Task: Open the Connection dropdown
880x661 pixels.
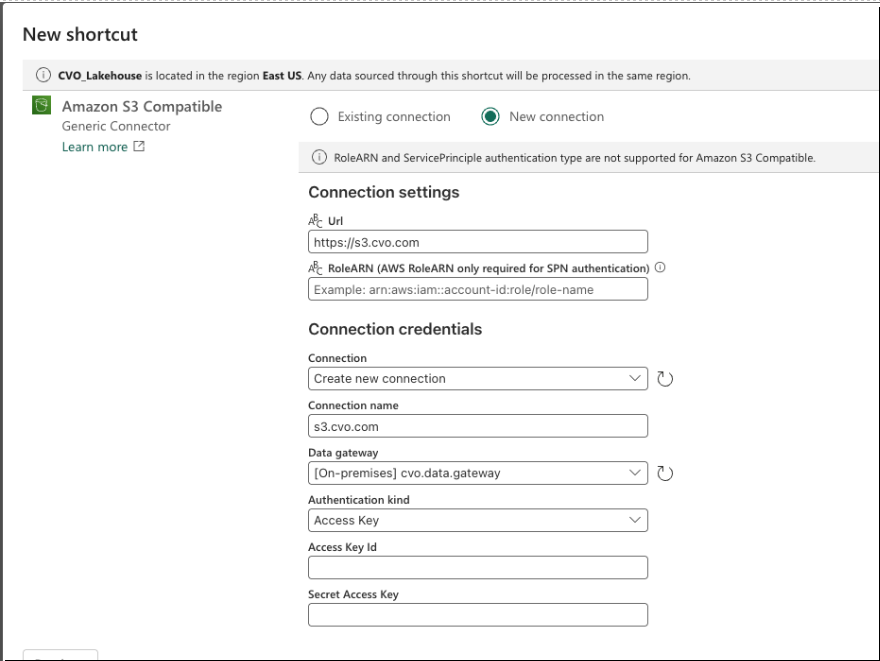Action: click(x=478, y=379)
